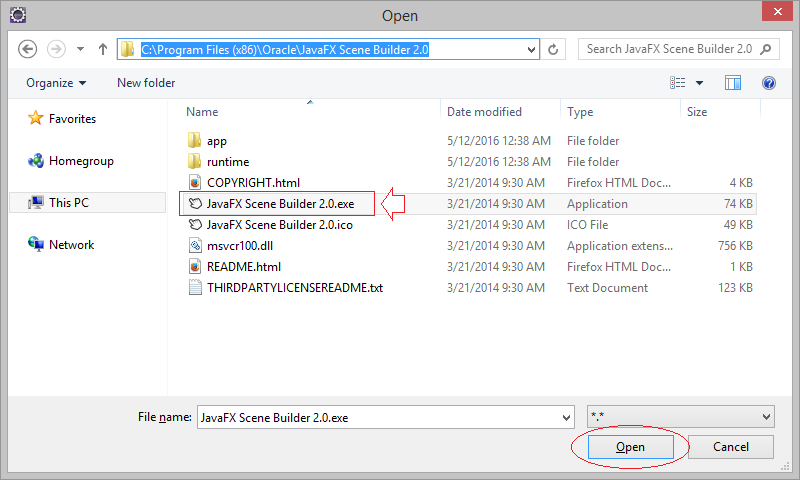
Task: Sort by the Size column header
Action: [x=697, y=112]
